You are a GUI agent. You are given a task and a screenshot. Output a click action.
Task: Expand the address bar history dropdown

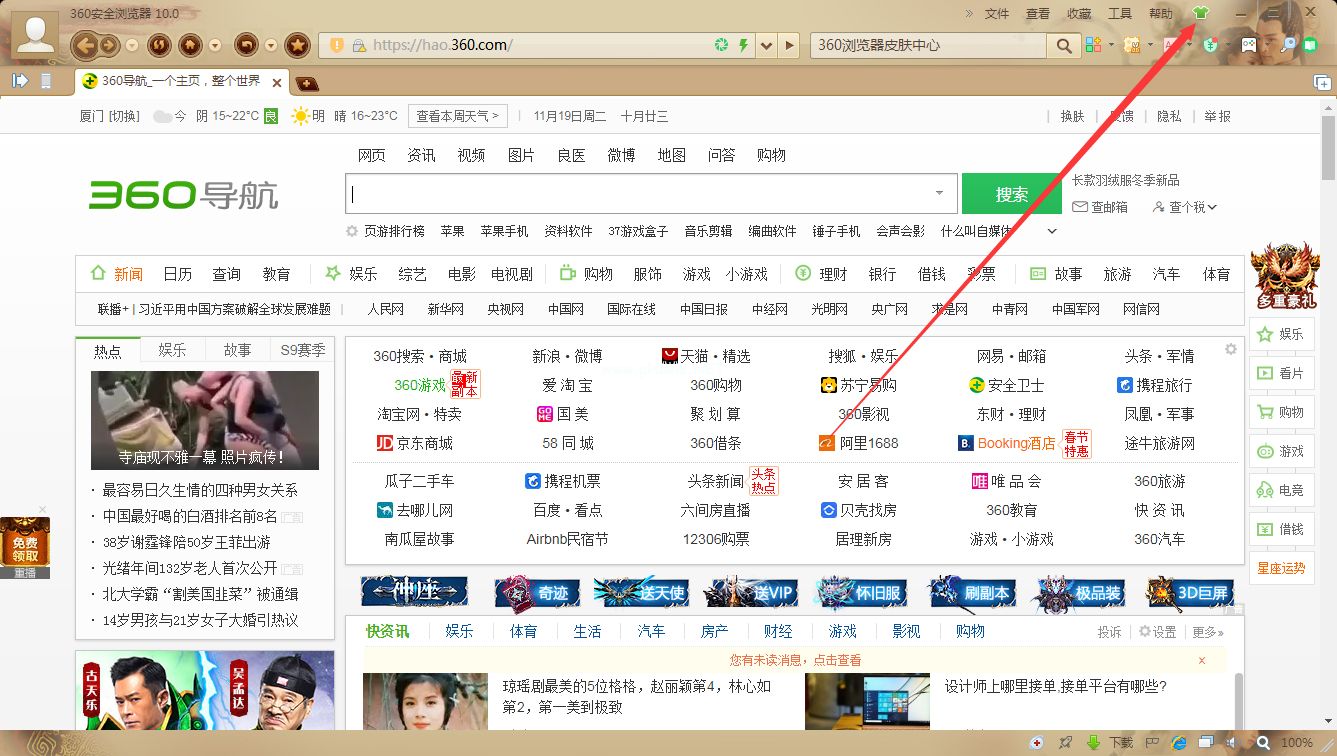click(766, 45)
